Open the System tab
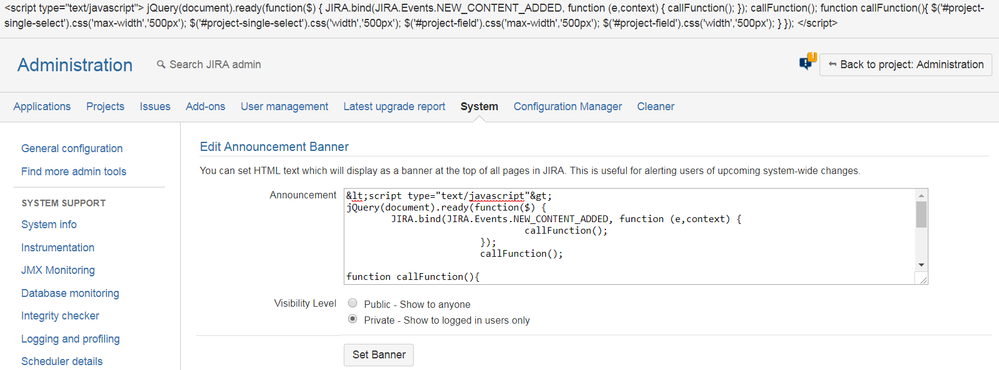999x370 pixels. point(479,106)
